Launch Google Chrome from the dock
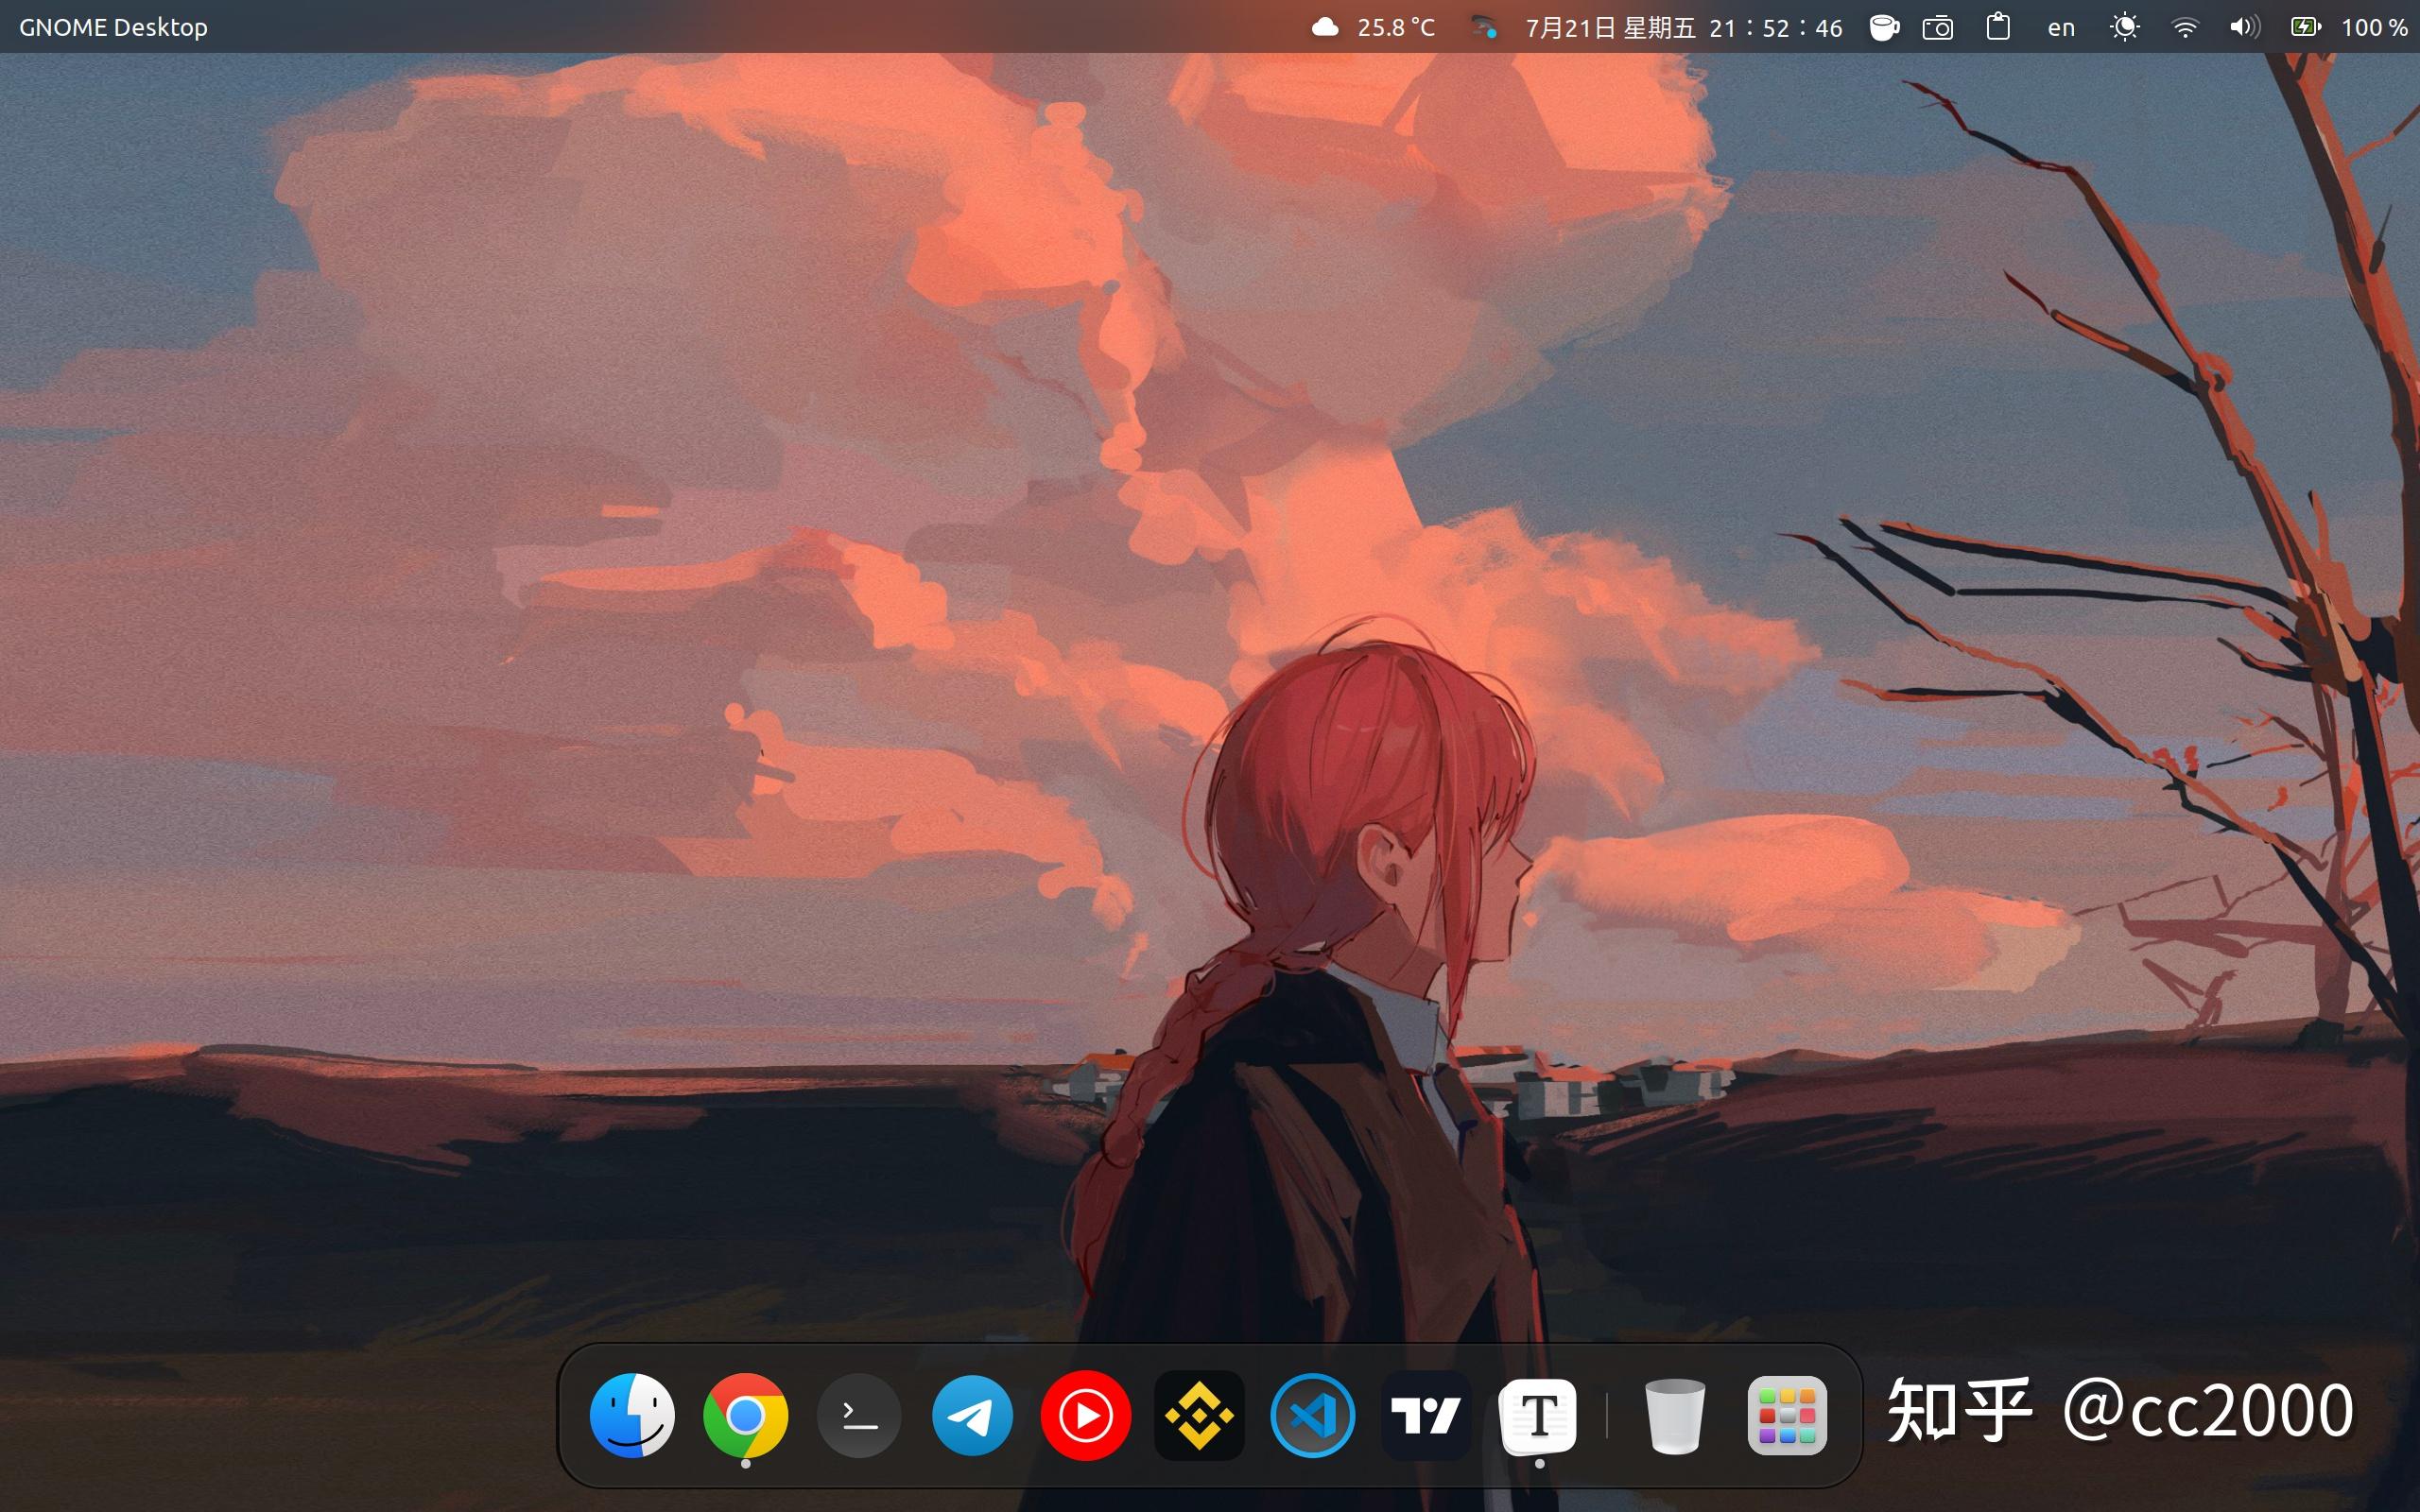 coord(745,1415)
